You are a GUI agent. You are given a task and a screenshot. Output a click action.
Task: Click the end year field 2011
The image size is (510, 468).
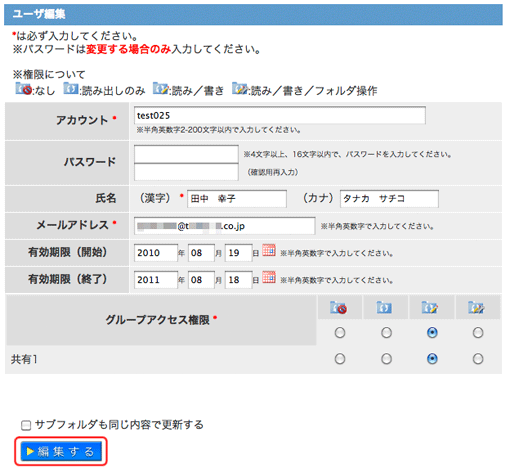point(156,280)
